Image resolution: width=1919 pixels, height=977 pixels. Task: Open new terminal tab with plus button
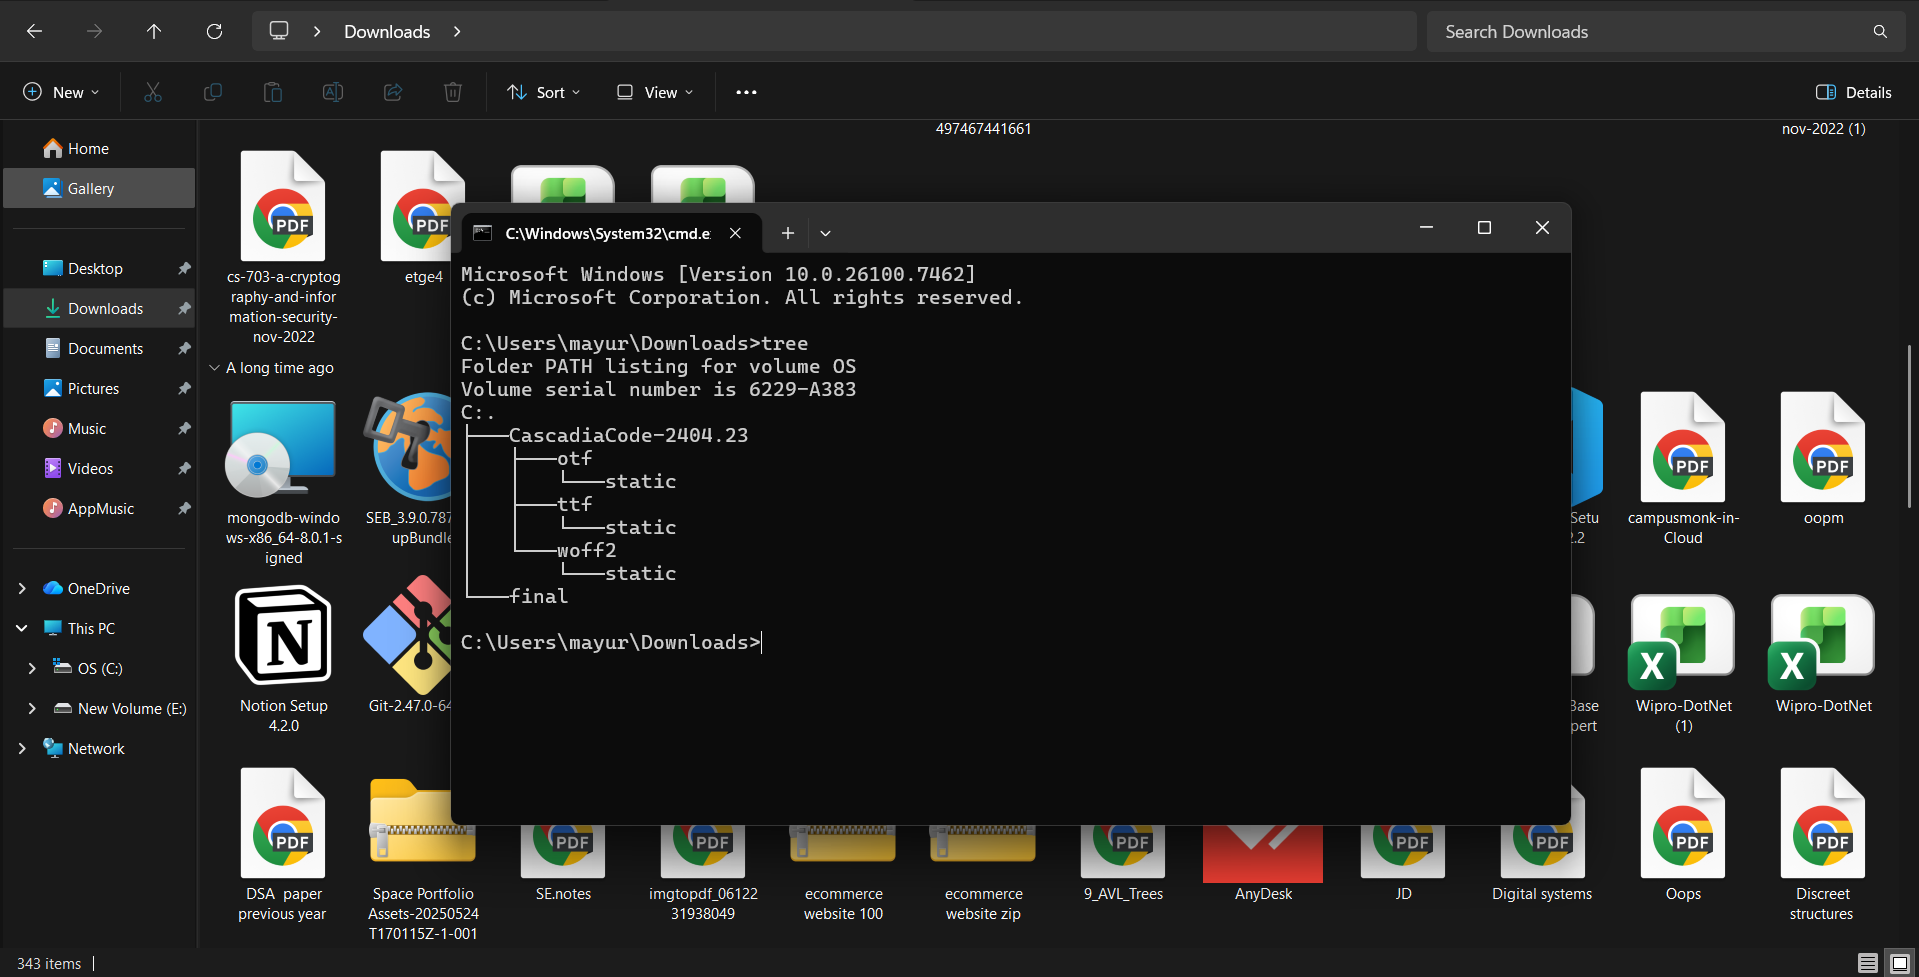pos(788,233)
